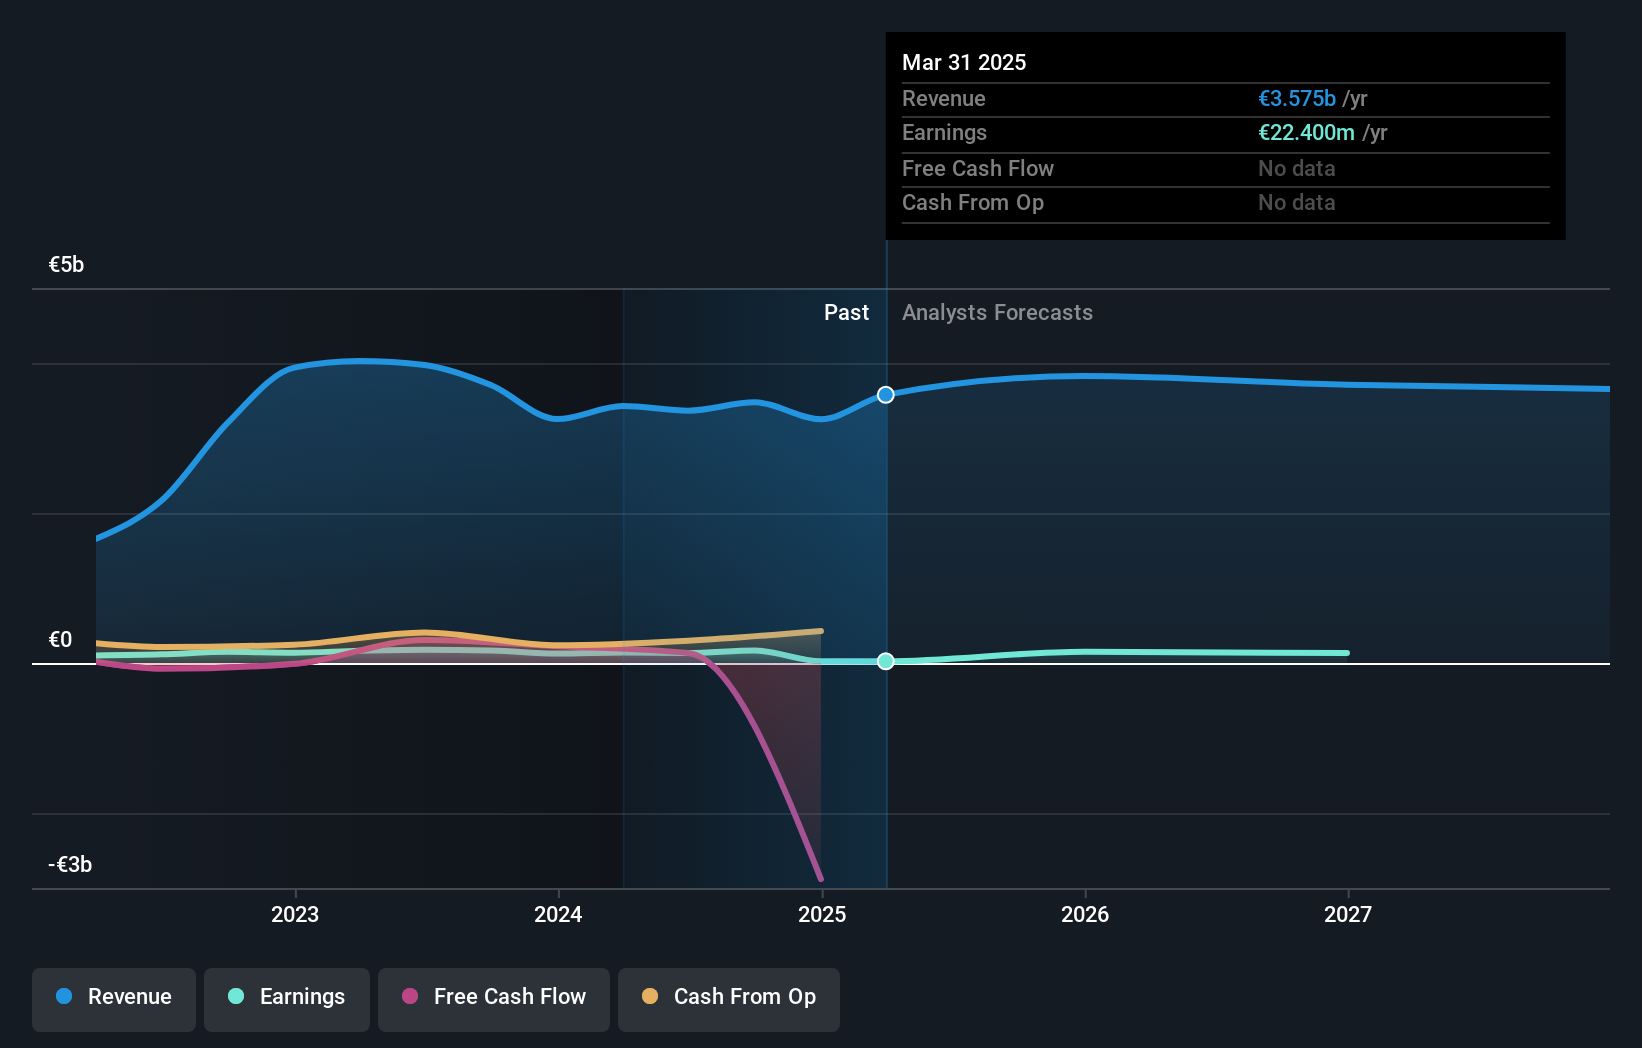Click the orange Cash From Op legend dot
The width and height of the screenshot is (1642, 1048).
650,996
